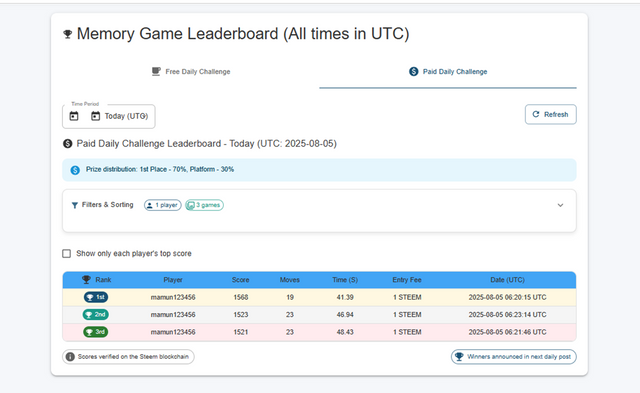Screen dimensions: 640x393
Task: Select the Paid Daily Challenge tab
Action: 448,72
